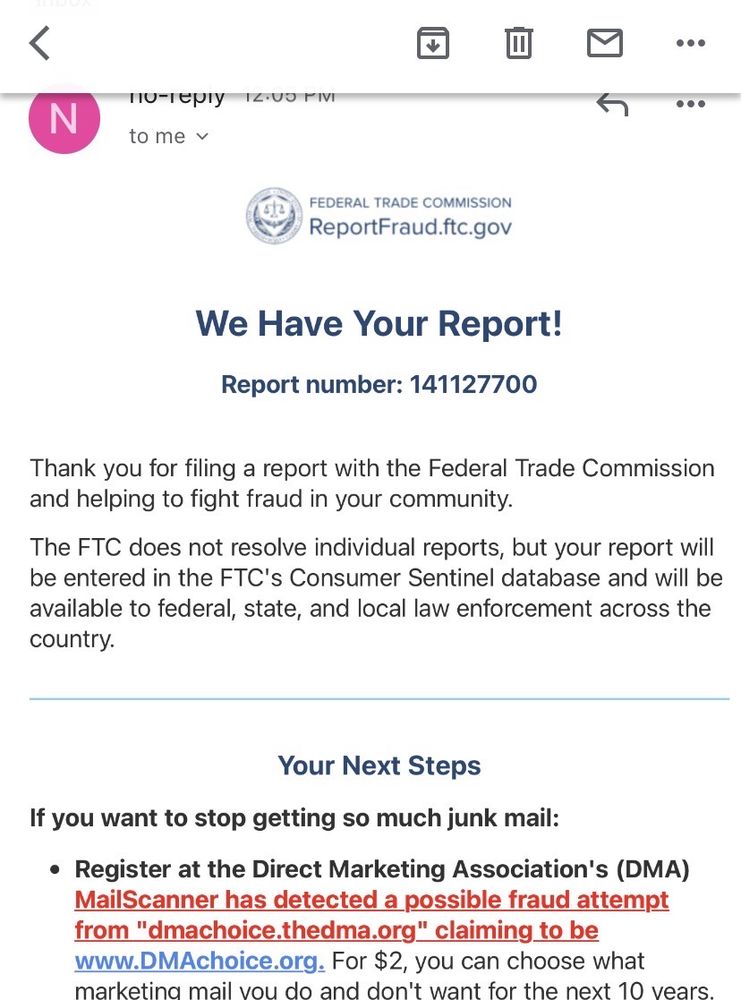Image resolution: width=741 pixels, height=1000 pixels.
Task: Go back using the left chevron
Action: [x=40, y=43]
